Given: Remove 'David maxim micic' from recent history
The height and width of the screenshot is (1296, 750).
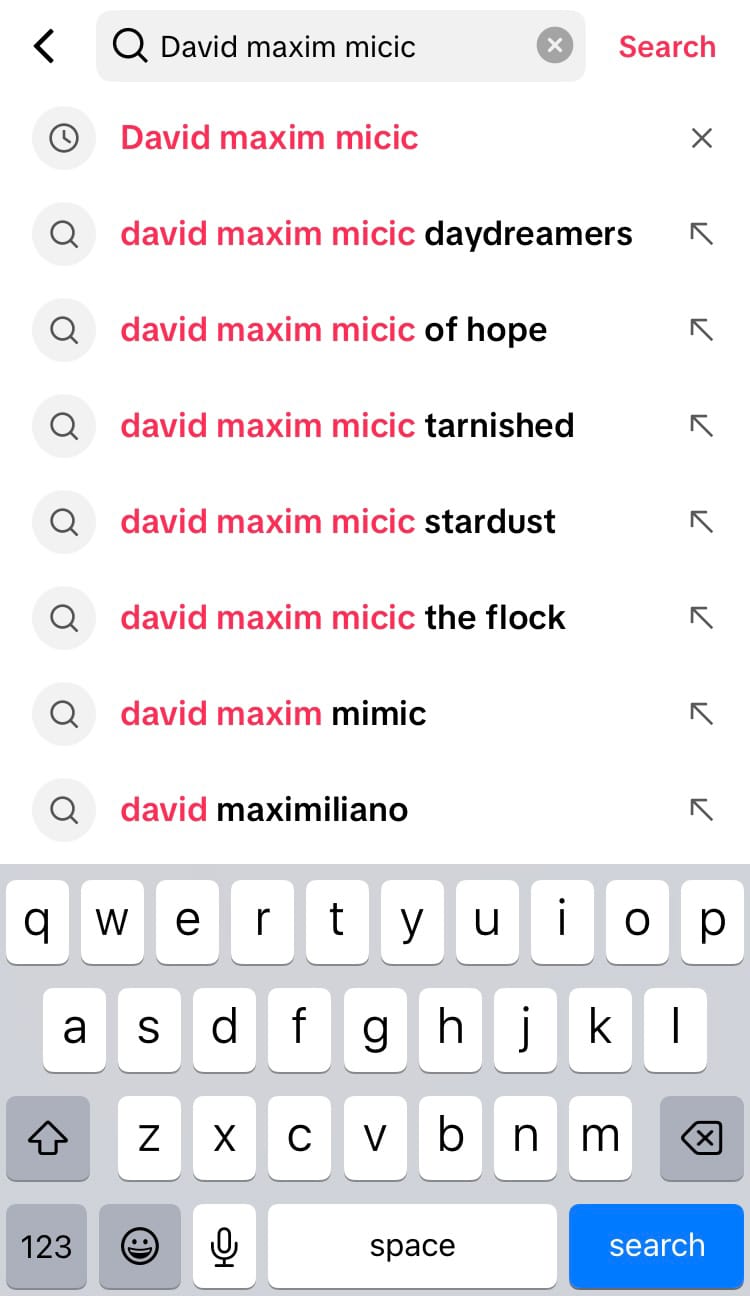Looking at the screenshot, I should point(702,138).
